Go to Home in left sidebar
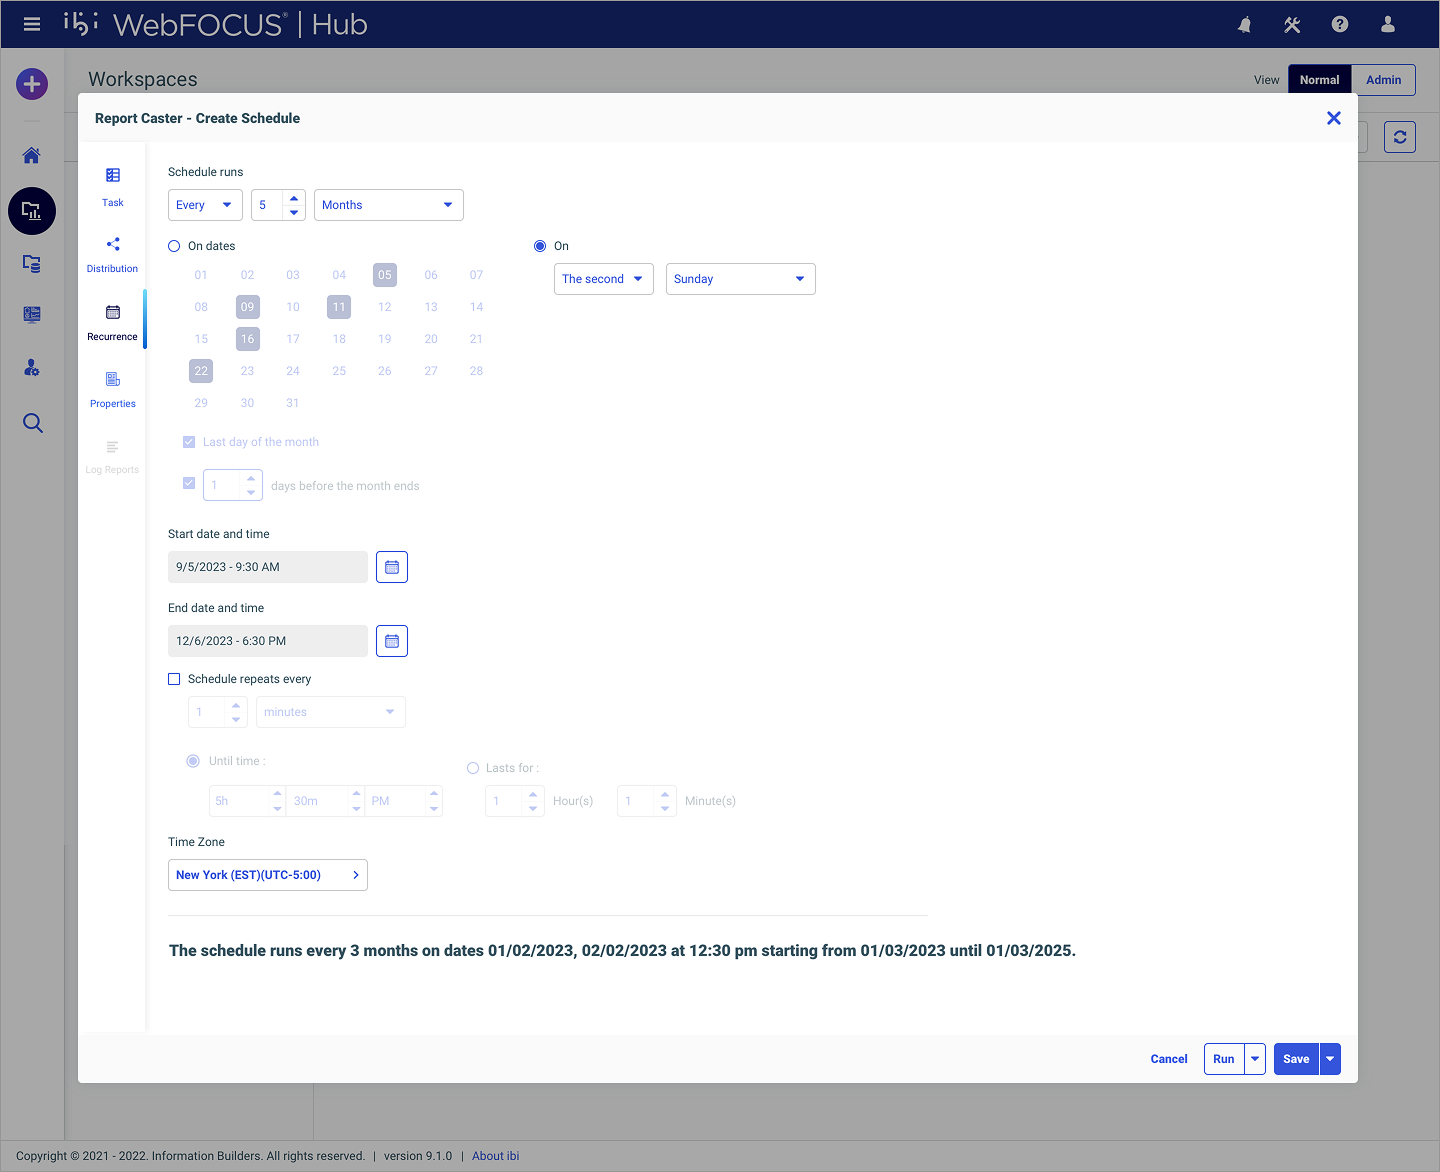 [32, 156]
